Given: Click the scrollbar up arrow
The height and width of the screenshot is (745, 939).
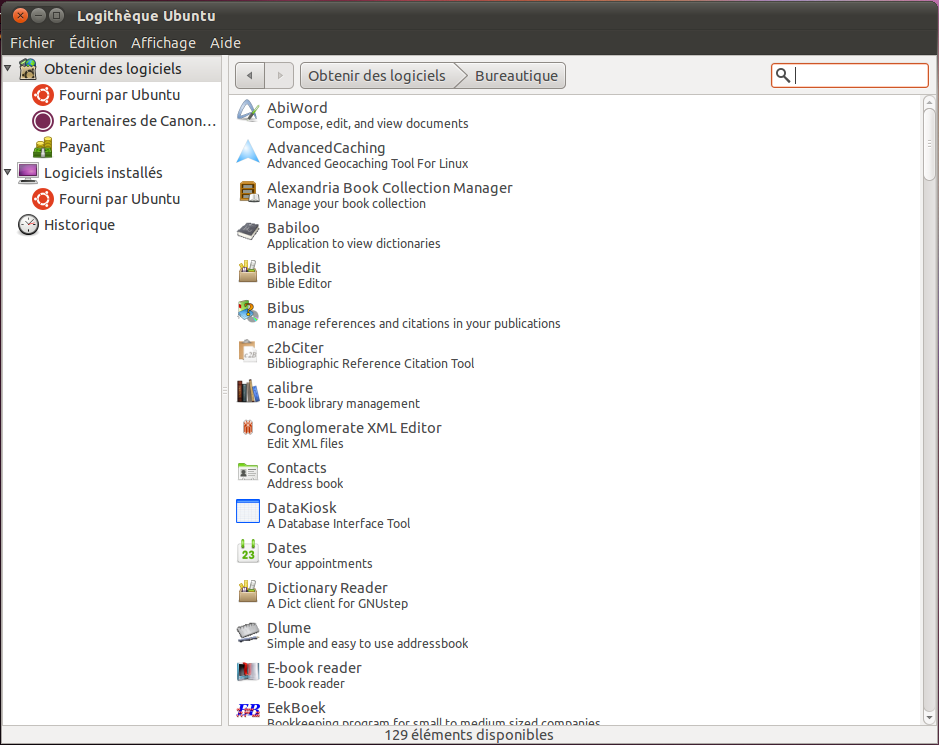Looking at the screenshot, I should (929, 102).
